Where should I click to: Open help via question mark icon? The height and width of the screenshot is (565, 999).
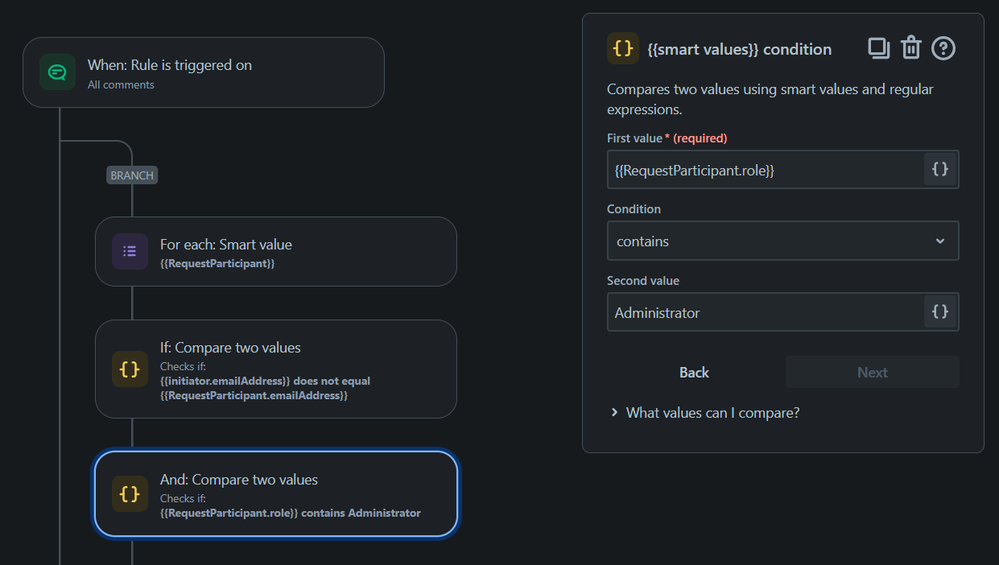coord(943,48)
